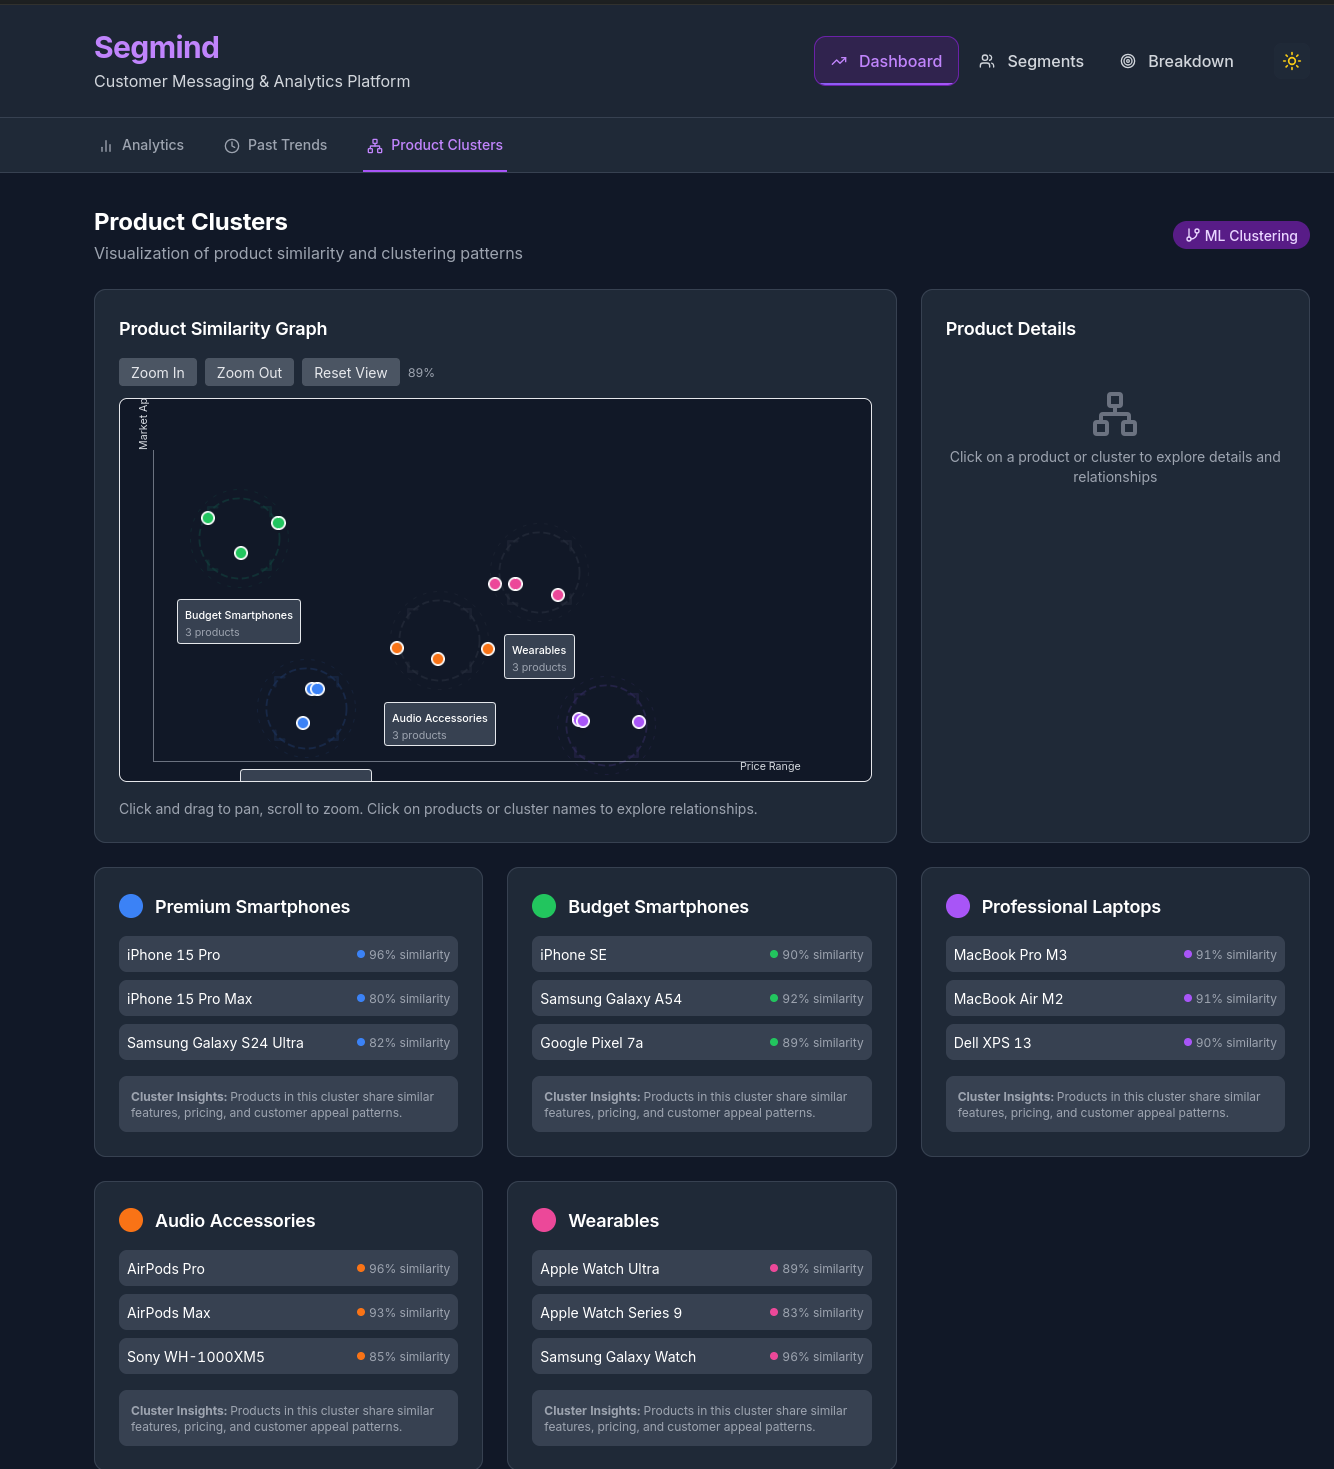
Task: Click the orange Audio Accessories color dot
Action: pyautogui.click(x=131, y=1220)
